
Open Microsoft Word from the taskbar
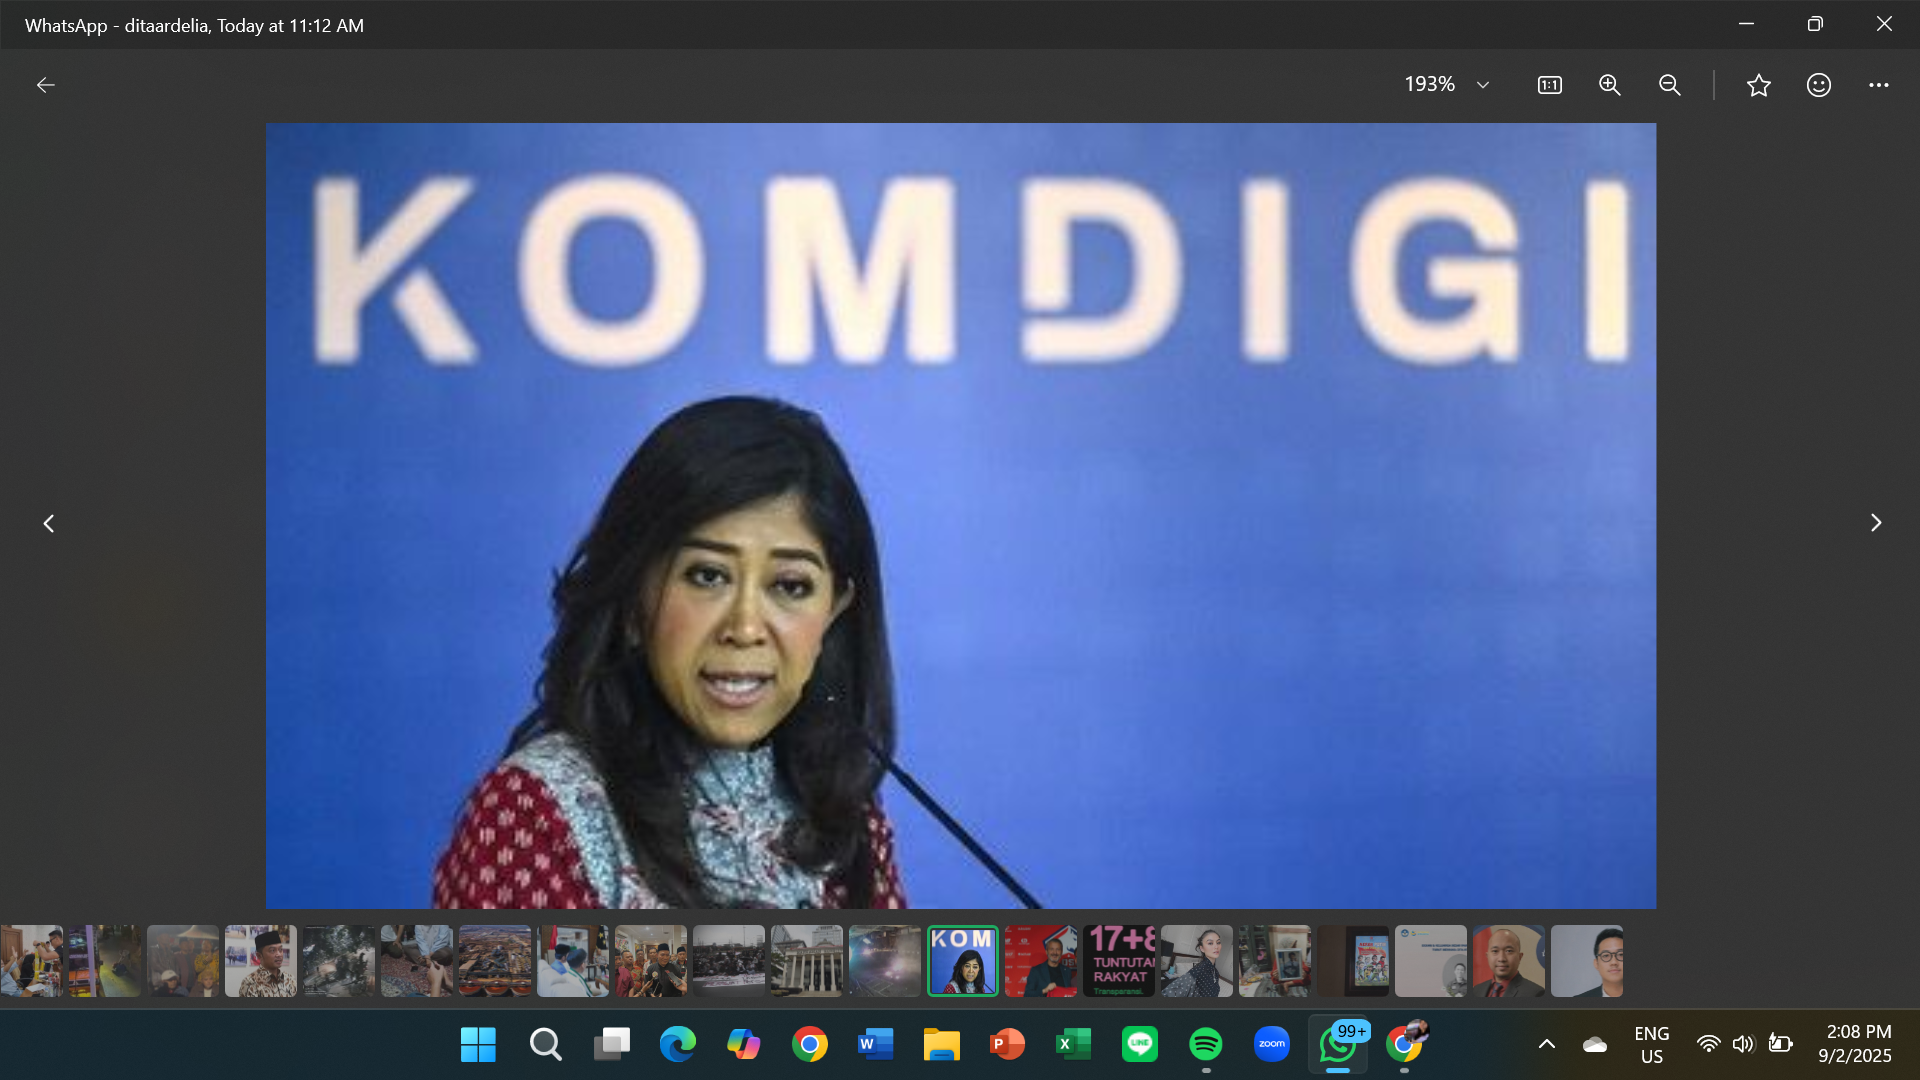coord(875,1044)
